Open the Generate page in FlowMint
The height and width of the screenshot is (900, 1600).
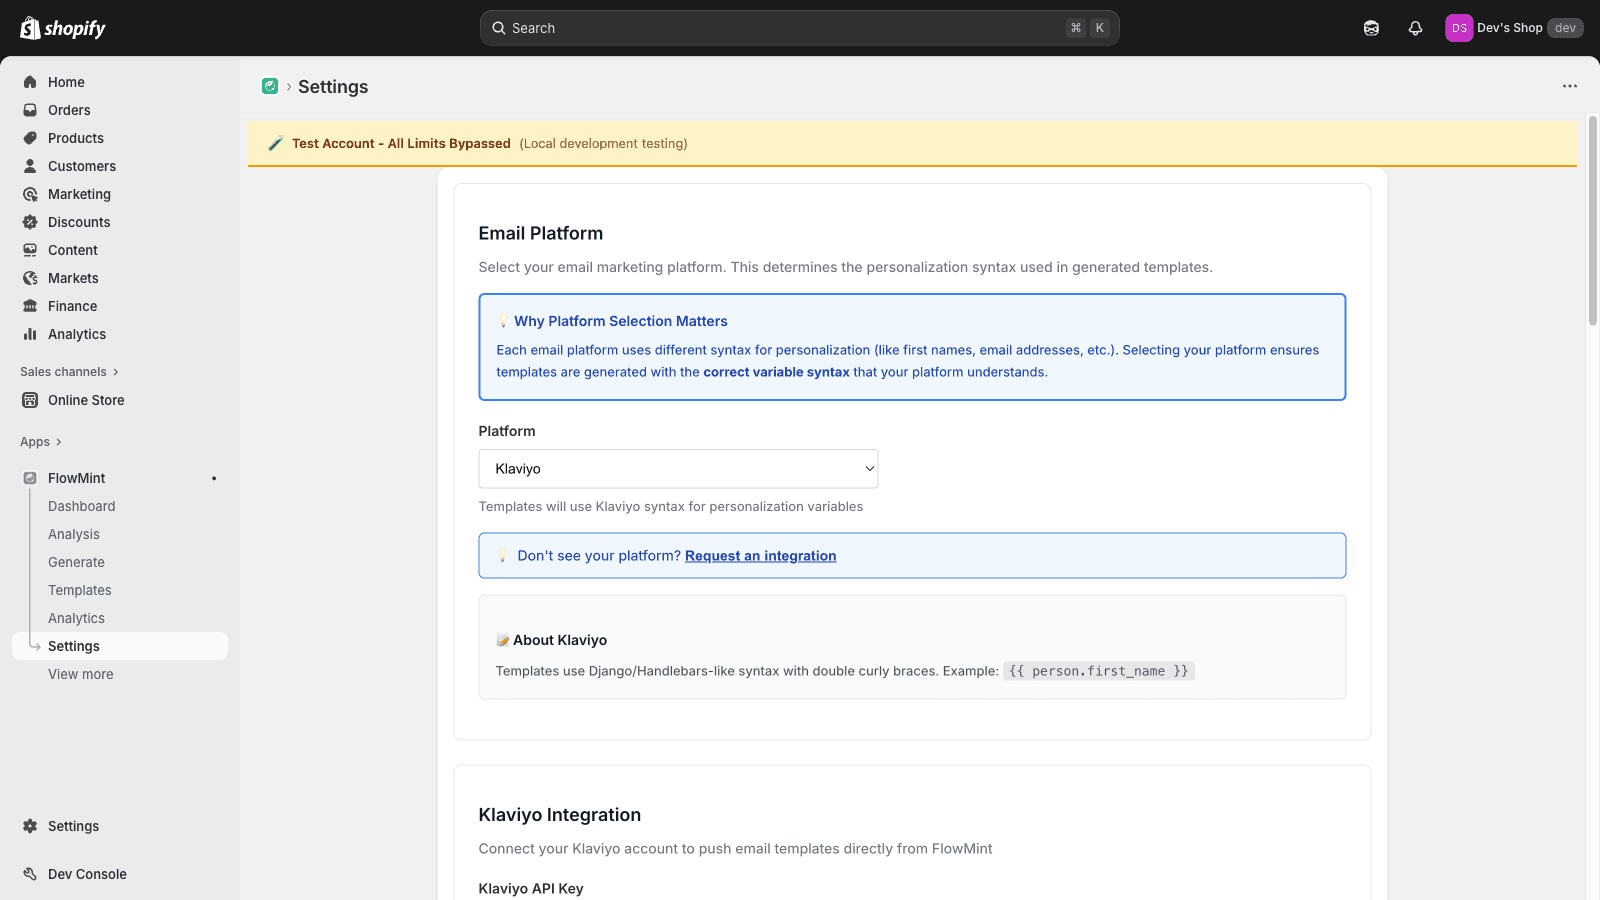76,562
